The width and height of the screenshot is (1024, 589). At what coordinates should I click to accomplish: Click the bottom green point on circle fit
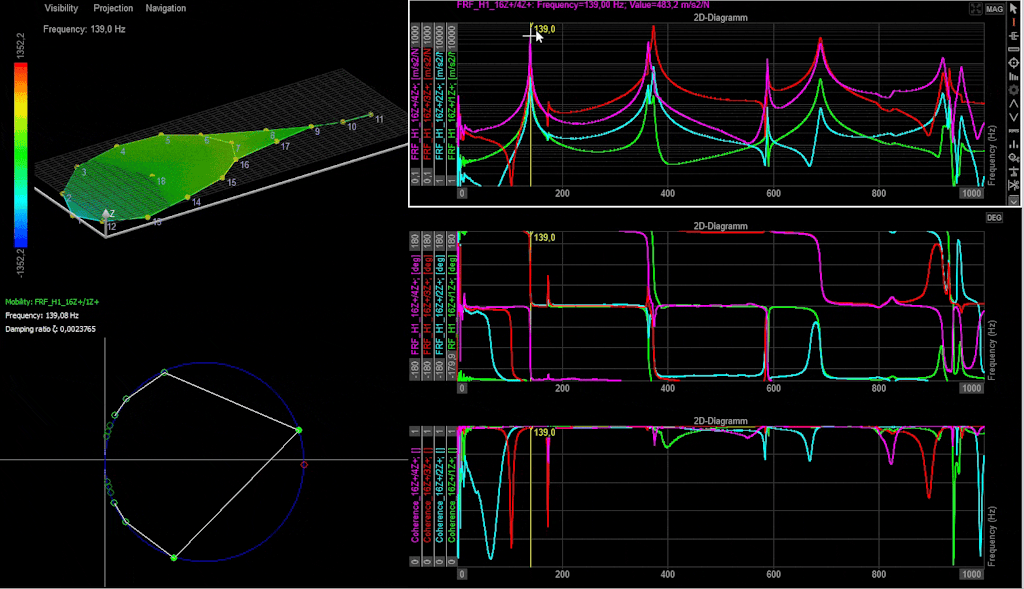point(174,558)
